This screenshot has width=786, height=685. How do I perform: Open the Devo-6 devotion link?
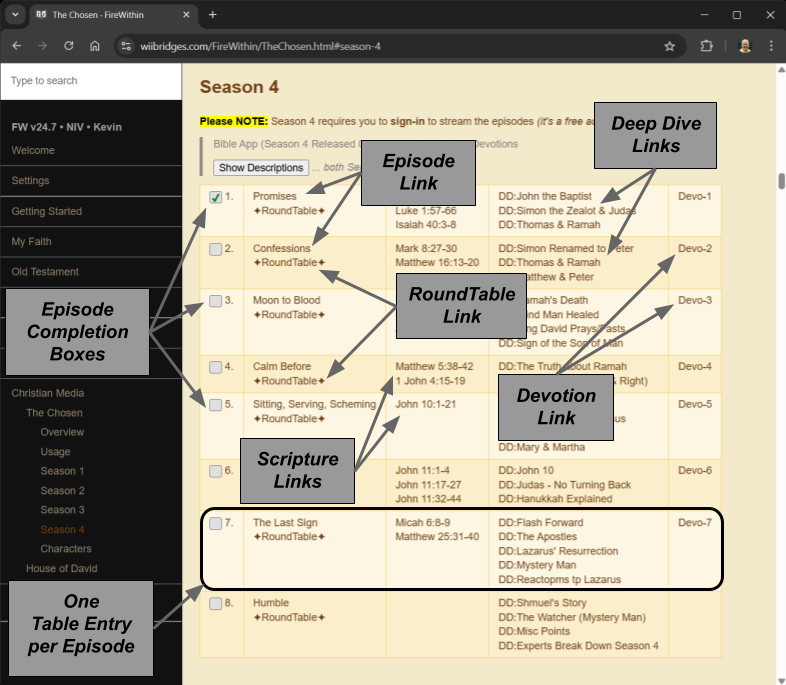coord(695,470)
